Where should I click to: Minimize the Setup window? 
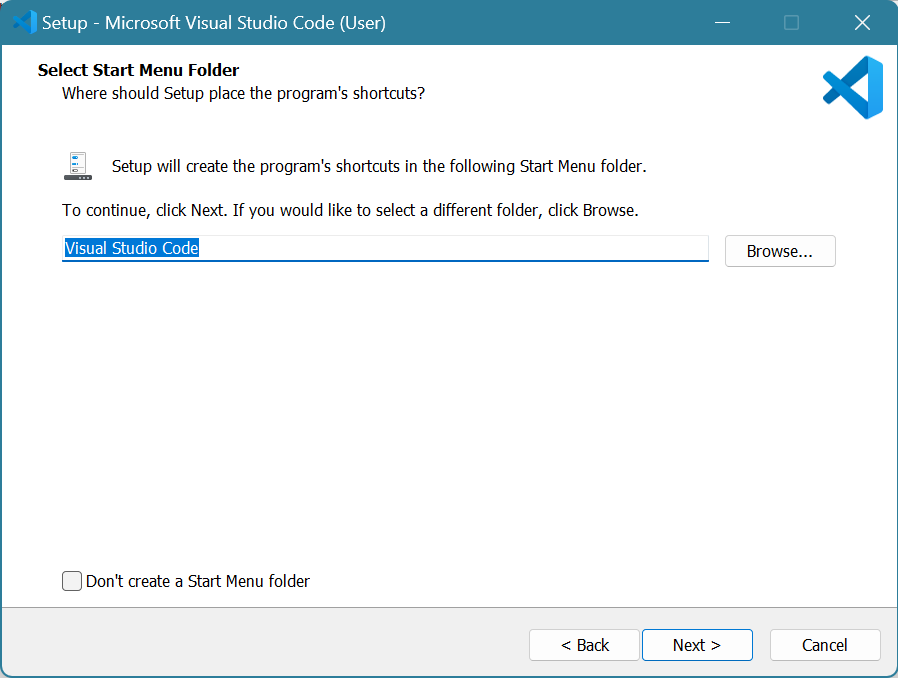click(x=720, y=22)
